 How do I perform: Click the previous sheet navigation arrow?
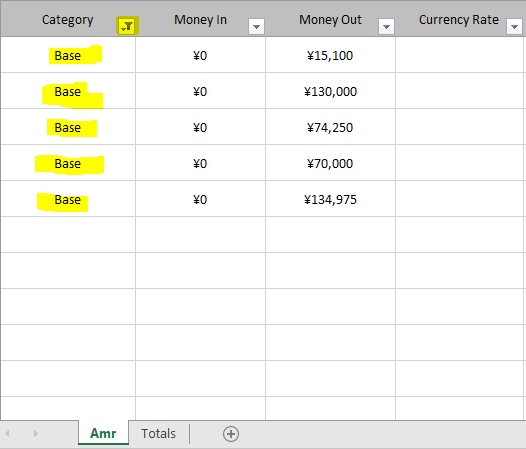click(x=7, y=433)
